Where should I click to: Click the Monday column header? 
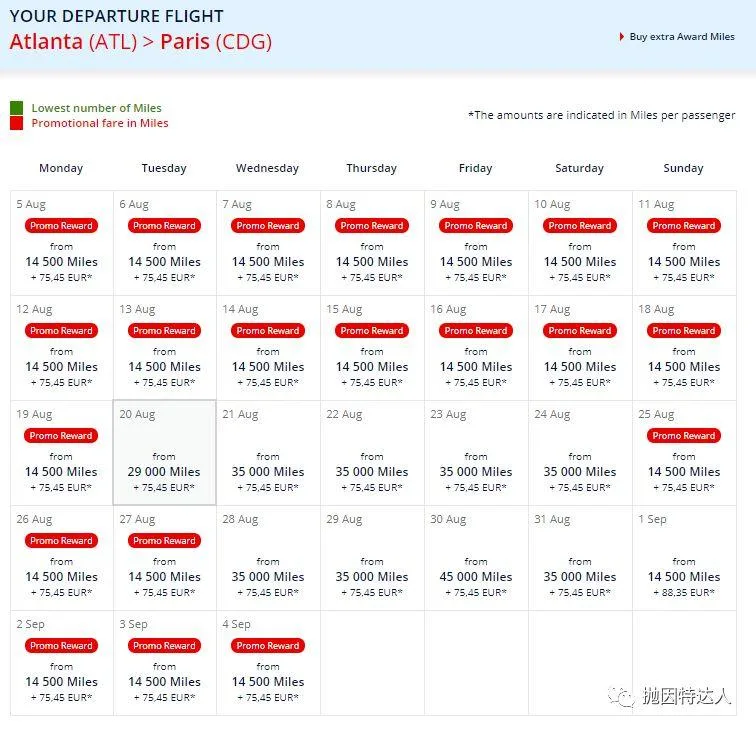coord(61,168)
